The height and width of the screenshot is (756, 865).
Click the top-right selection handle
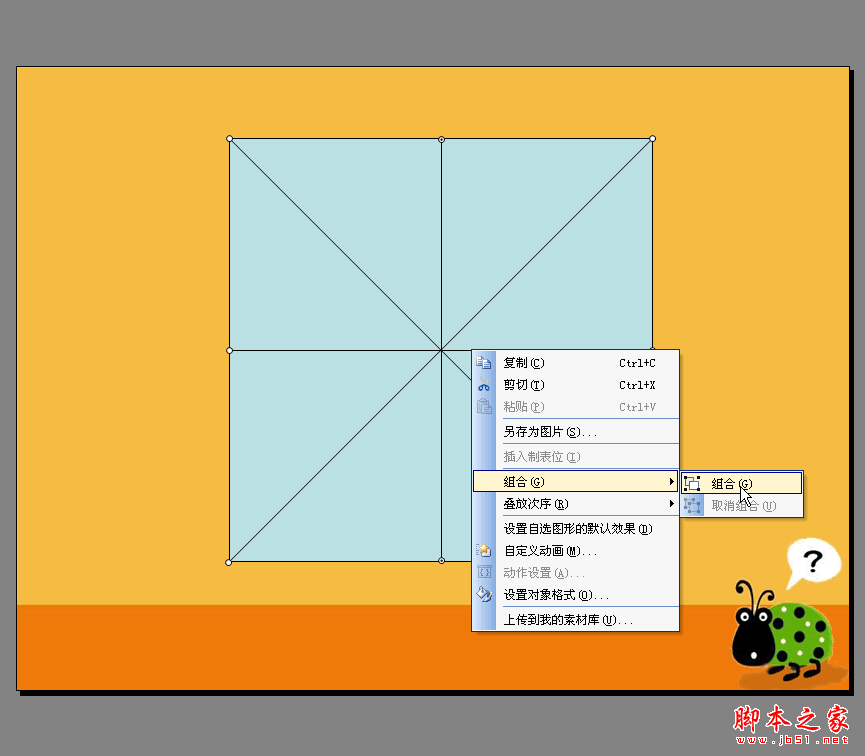653,139
